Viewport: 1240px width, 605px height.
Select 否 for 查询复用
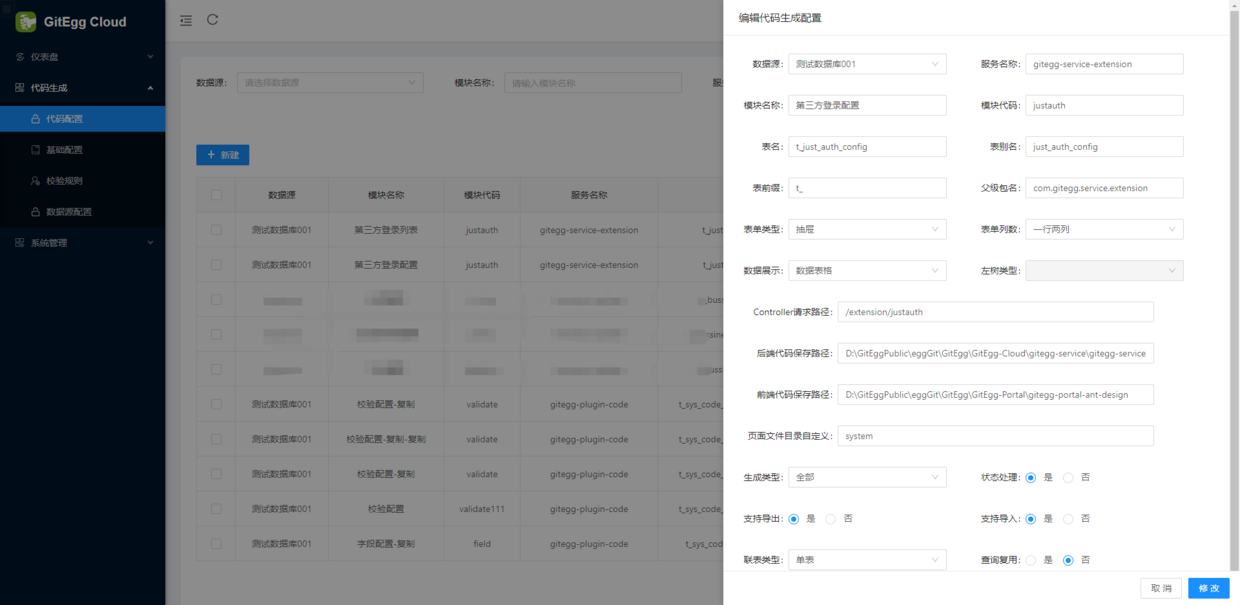coord(1068,560)
